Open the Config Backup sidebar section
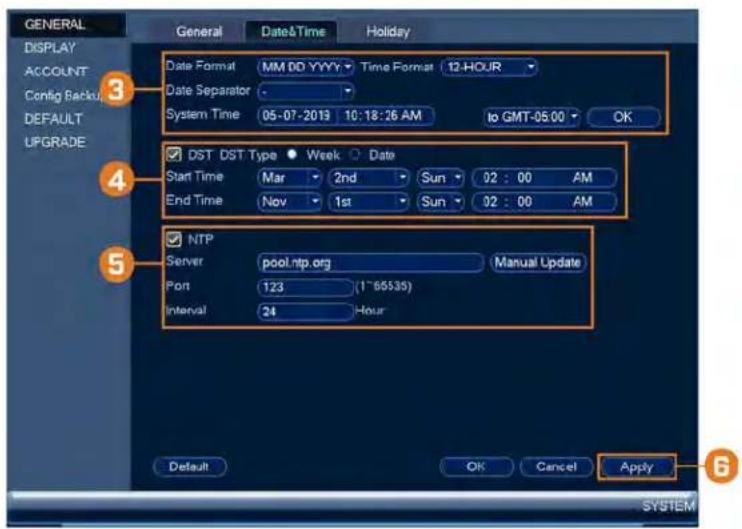This screenshot has height=529, width=742. click(62, 96)
